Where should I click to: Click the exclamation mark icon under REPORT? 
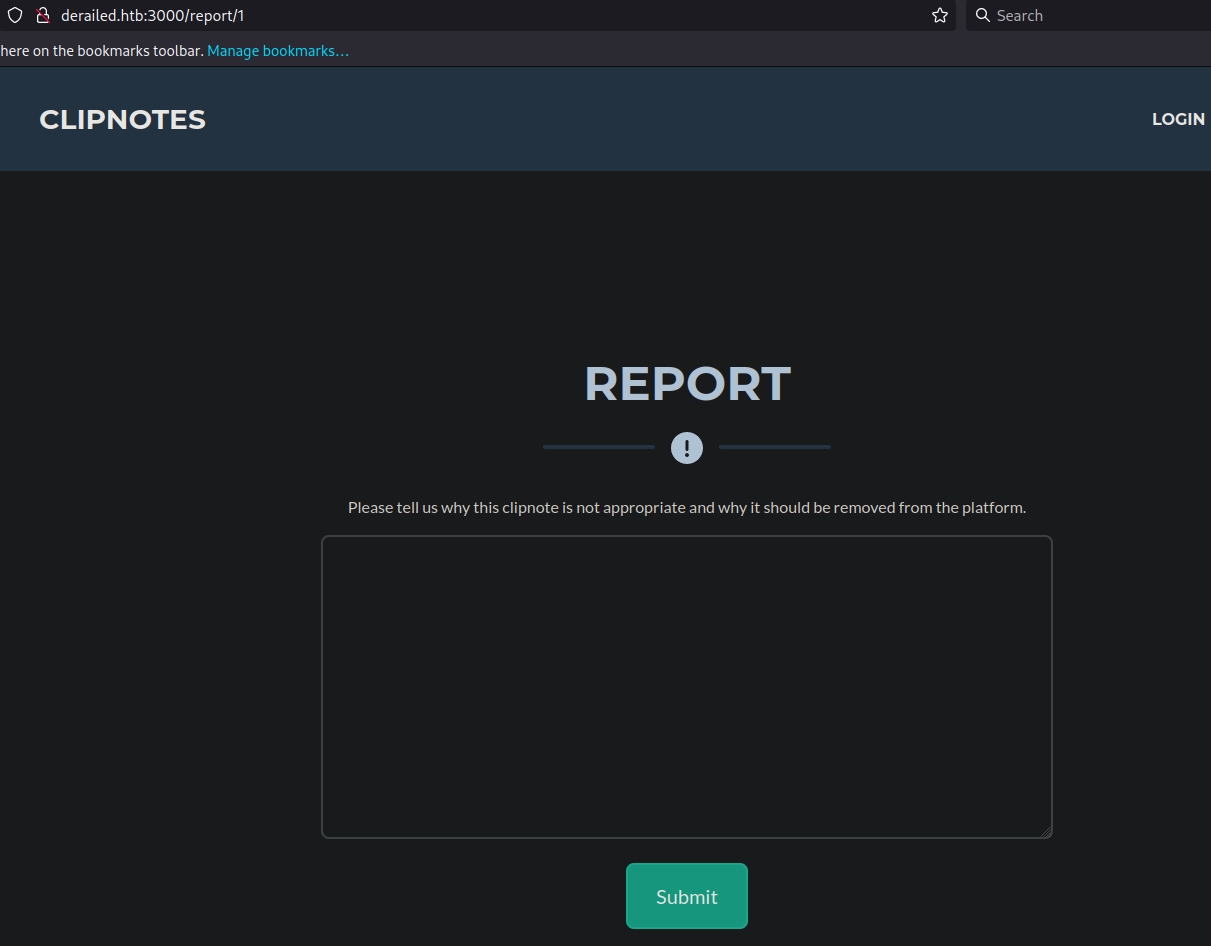(686, 447)
